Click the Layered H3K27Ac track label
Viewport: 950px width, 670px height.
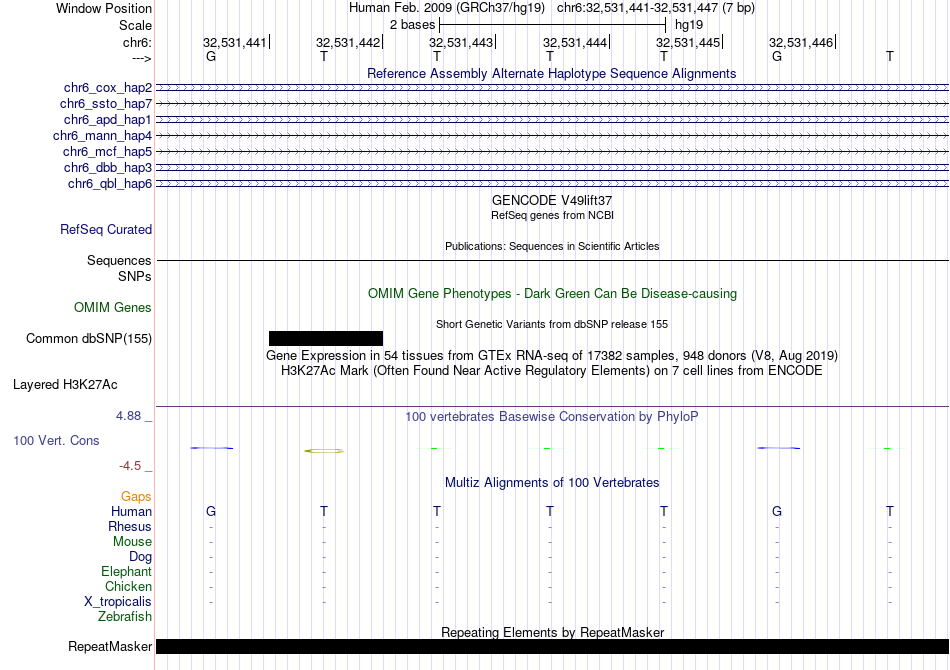[x=65, y=385]
